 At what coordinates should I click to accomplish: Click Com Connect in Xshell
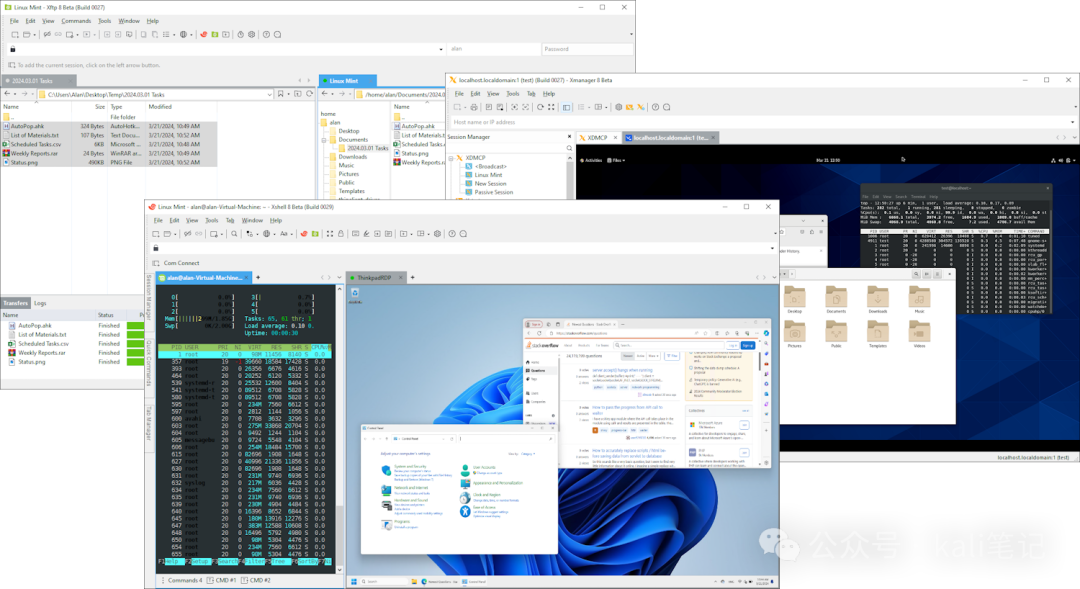click(x=181, y=263)
